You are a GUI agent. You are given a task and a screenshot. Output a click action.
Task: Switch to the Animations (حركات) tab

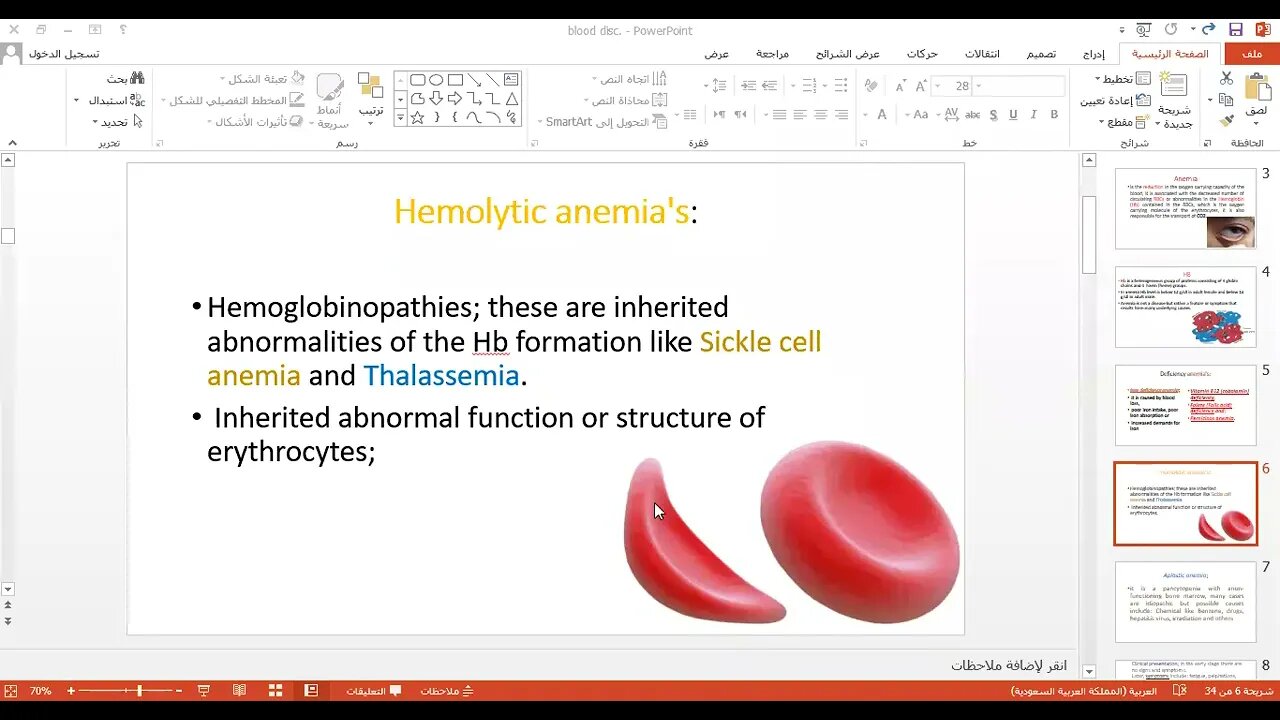(x=922, y=54)
